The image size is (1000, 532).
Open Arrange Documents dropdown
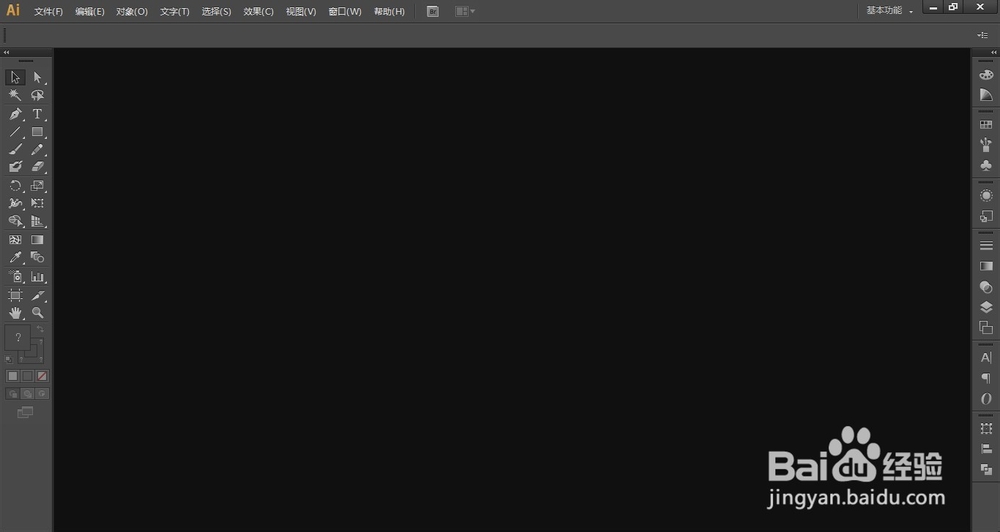click(x=465, y=11)
